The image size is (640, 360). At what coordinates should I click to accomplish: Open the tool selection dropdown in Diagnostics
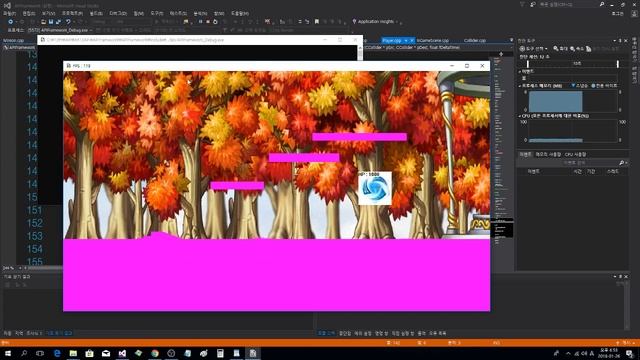coord(533,49)
